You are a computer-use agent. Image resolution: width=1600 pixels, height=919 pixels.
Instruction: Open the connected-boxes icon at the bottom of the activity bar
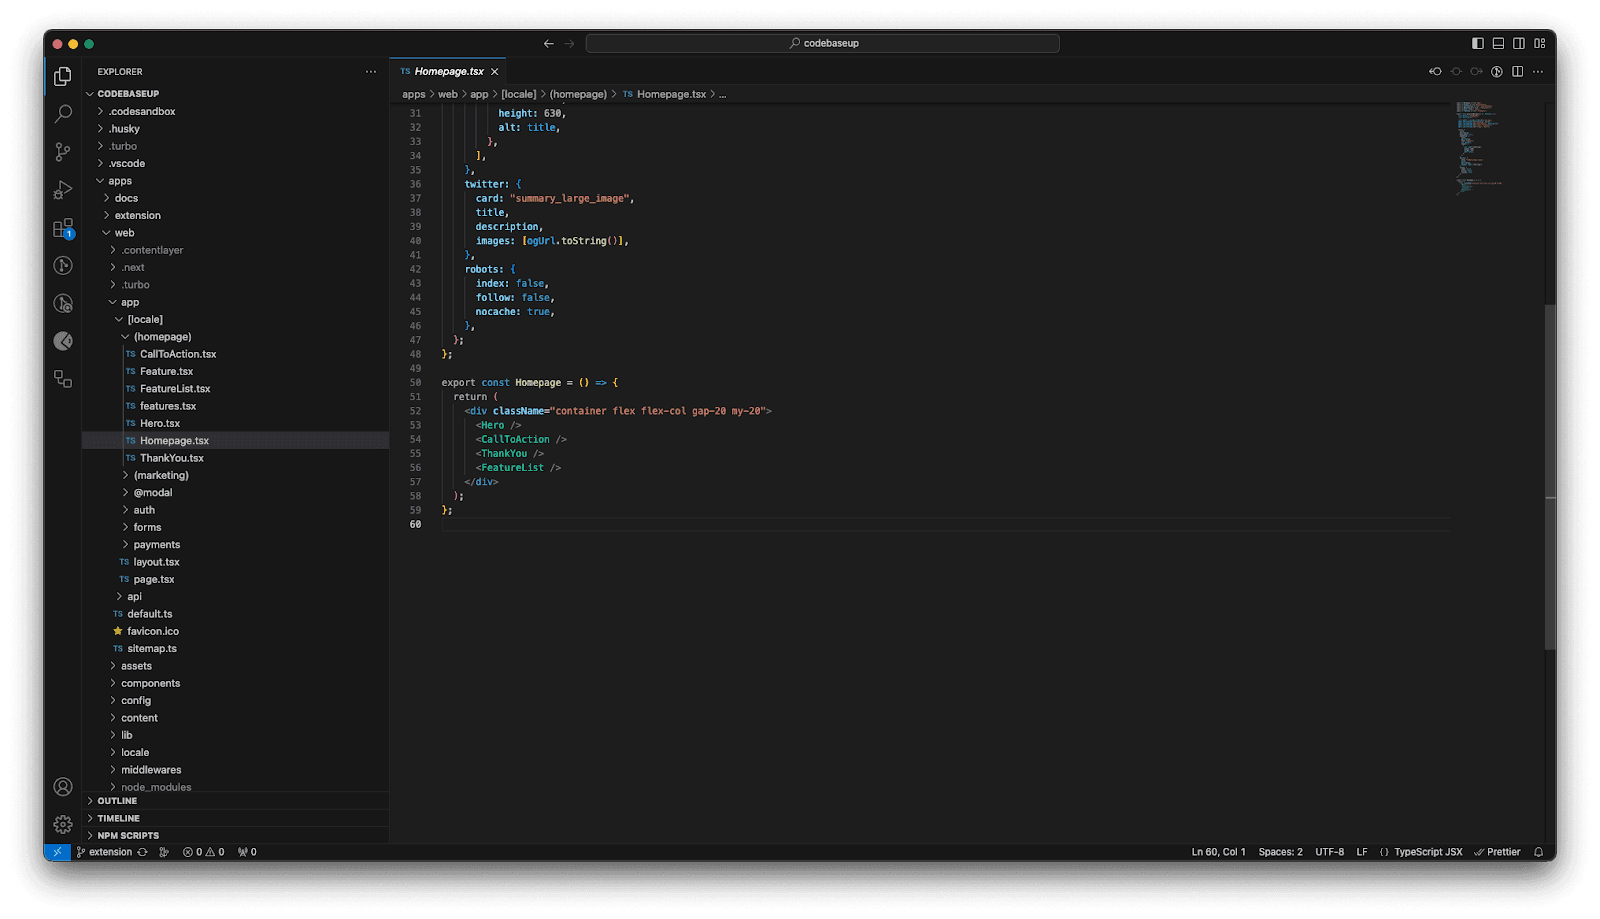click(63, 379)
